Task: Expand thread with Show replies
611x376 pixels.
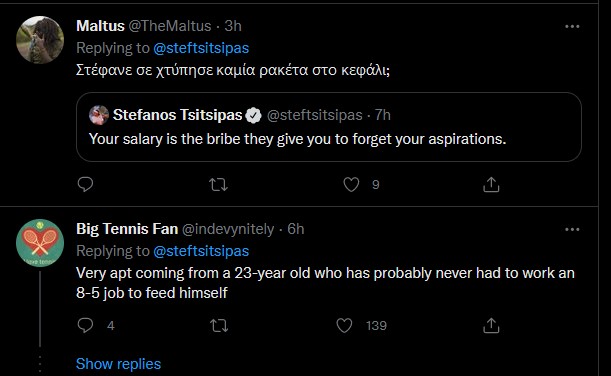Action: (118, 364)
